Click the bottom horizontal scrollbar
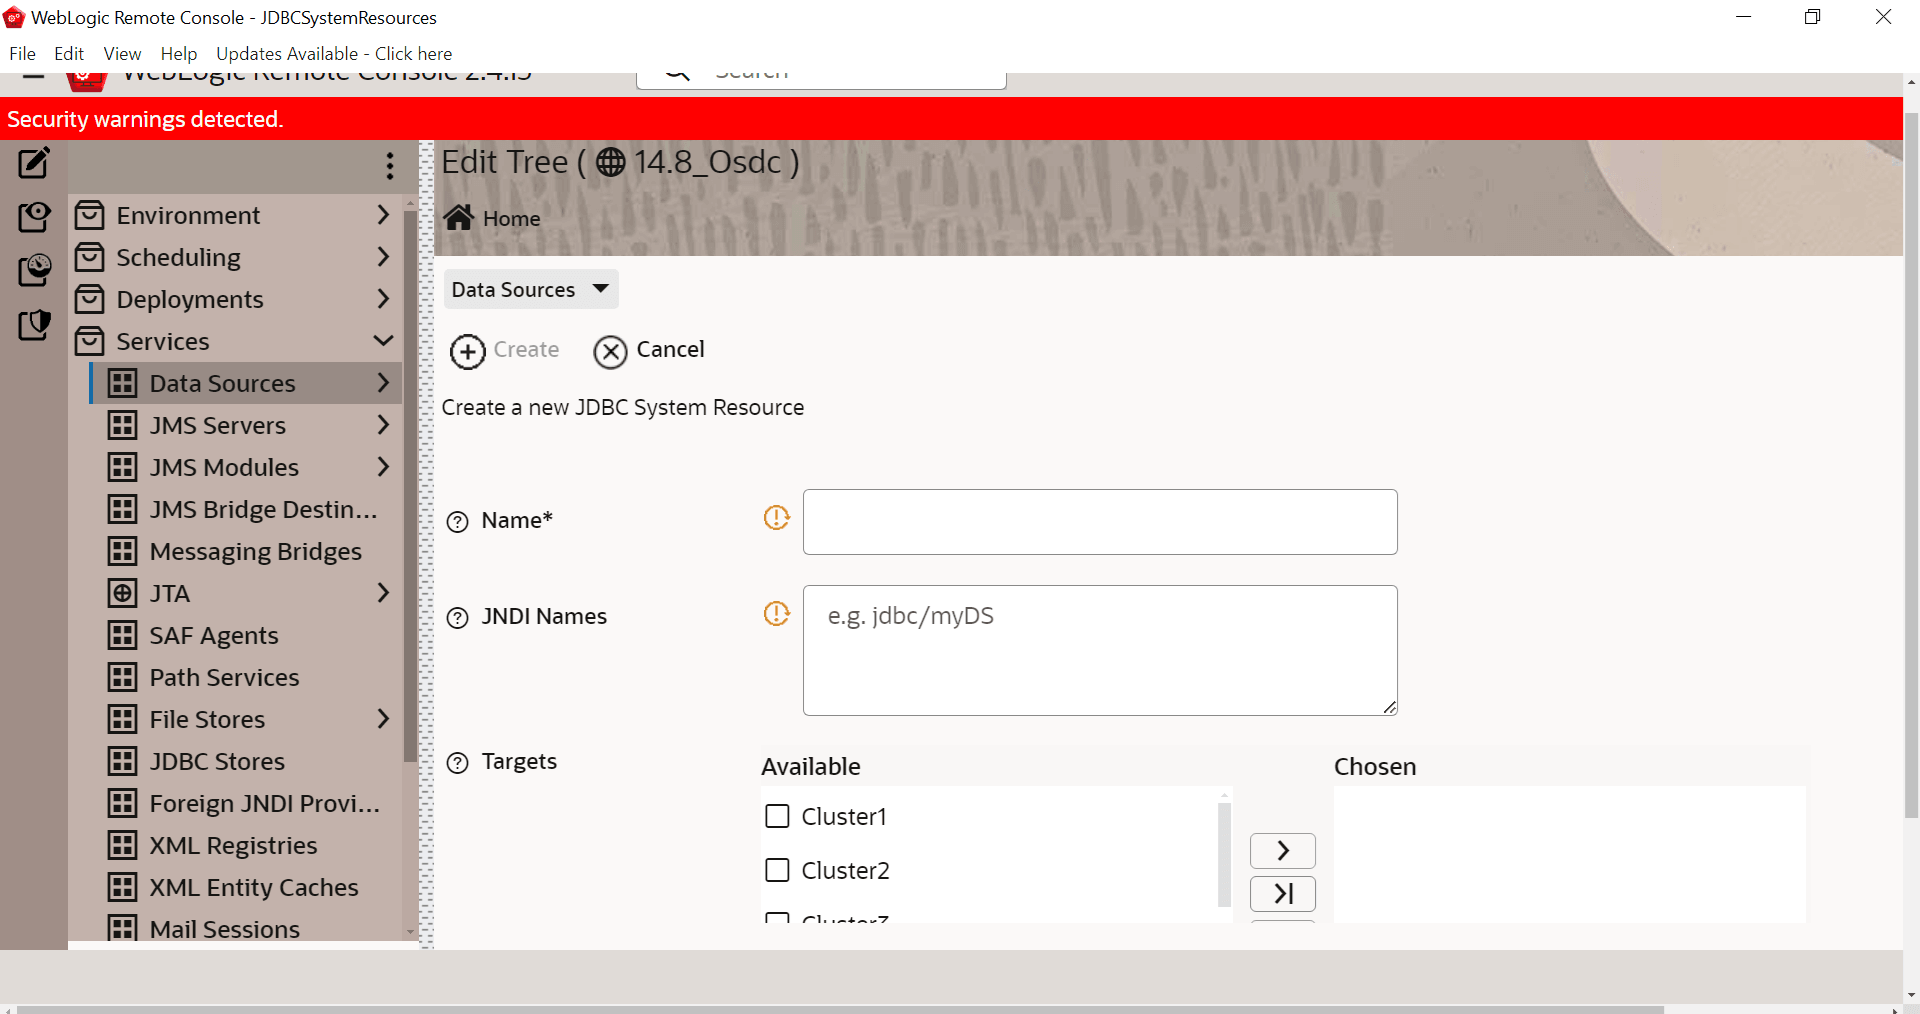 pos(840,1009)
